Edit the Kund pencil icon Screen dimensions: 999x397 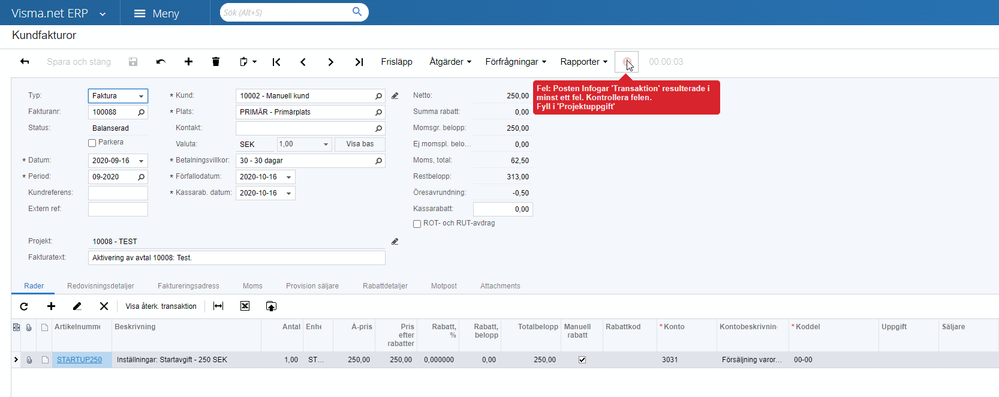[x=394, y=96]
